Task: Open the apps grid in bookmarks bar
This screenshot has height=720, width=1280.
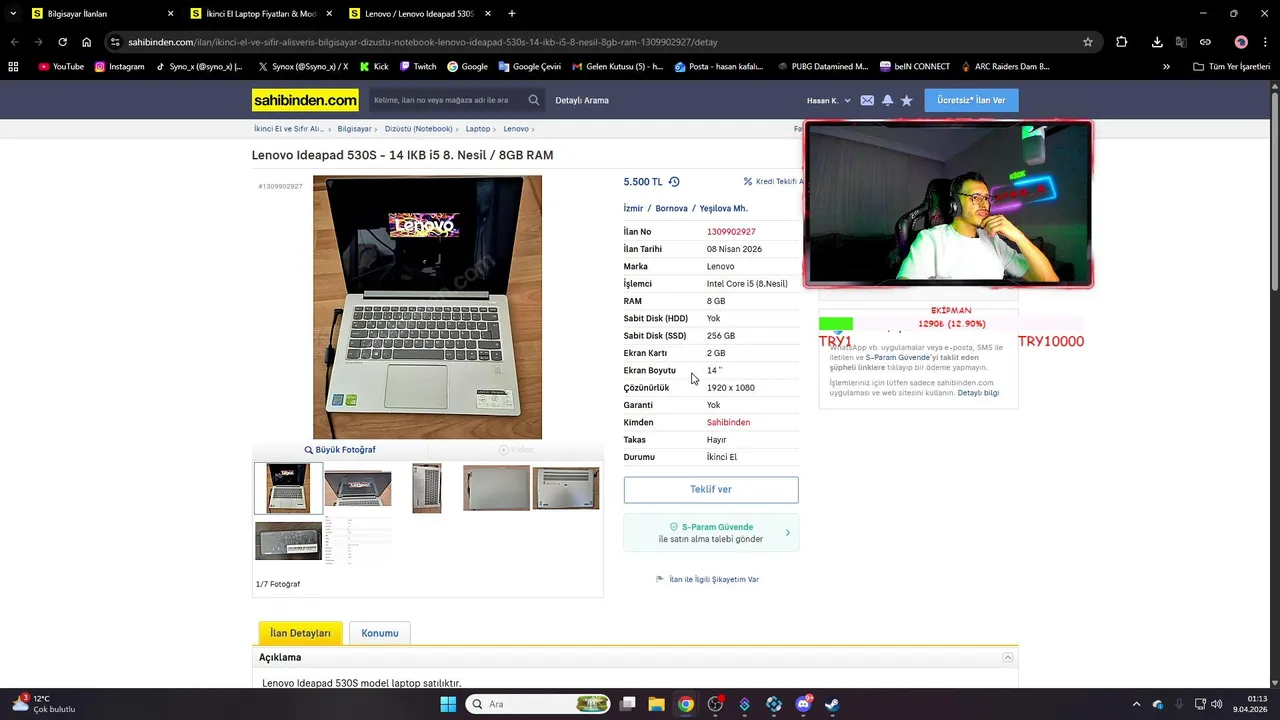Action: pyautogui.click(x=13, y=67)
